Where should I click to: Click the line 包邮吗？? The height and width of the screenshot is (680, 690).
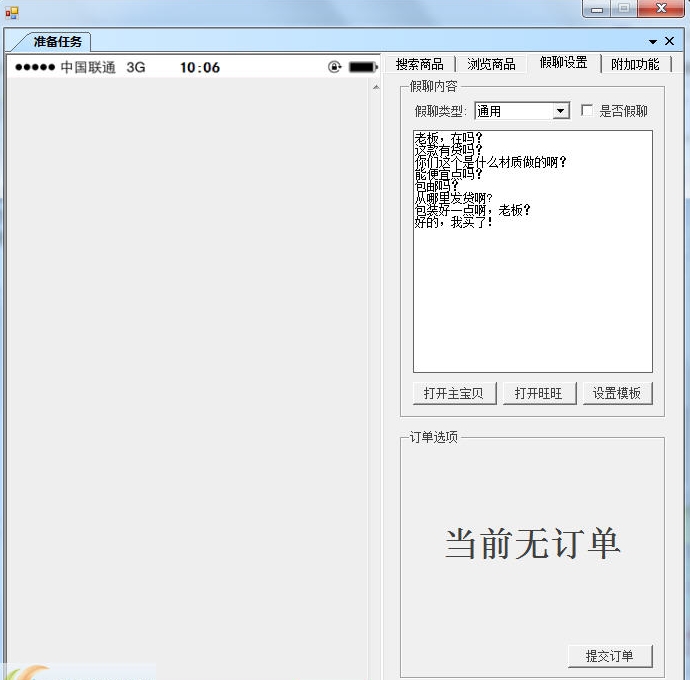point(437,186)
